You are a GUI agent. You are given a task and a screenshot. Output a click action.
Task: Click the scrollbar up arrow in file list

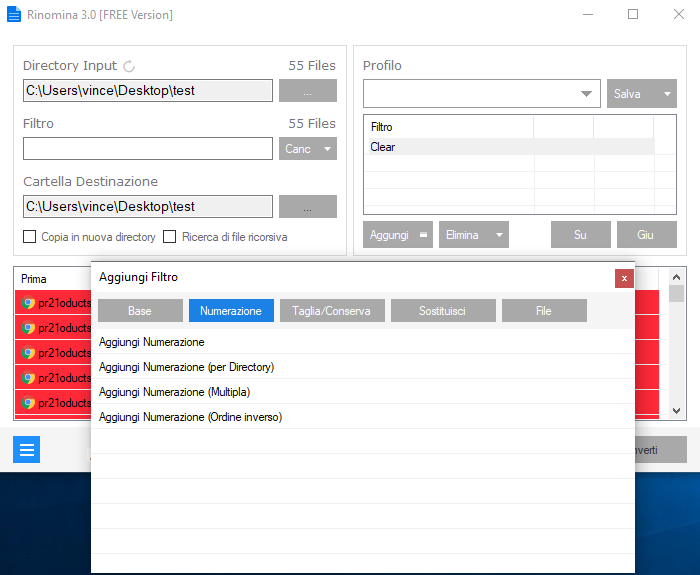coord(676,277)
